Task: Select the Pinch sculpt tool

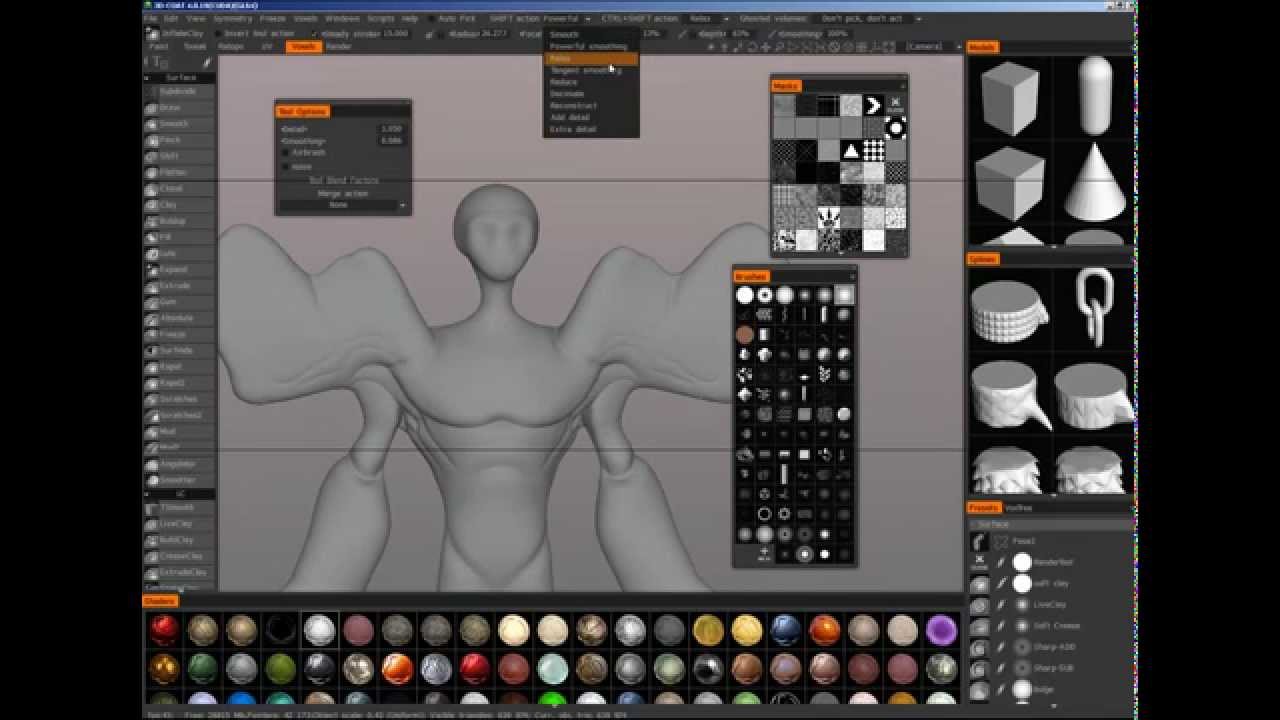Action: pos(181,140)
